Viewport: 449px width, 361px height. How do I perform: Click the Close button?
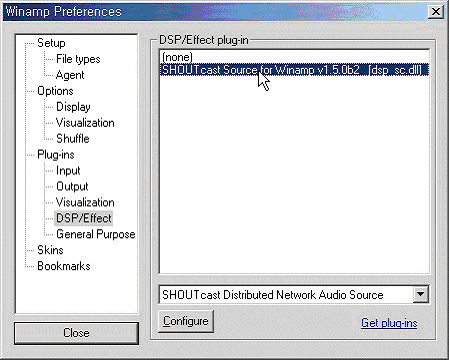coord(76,333)
